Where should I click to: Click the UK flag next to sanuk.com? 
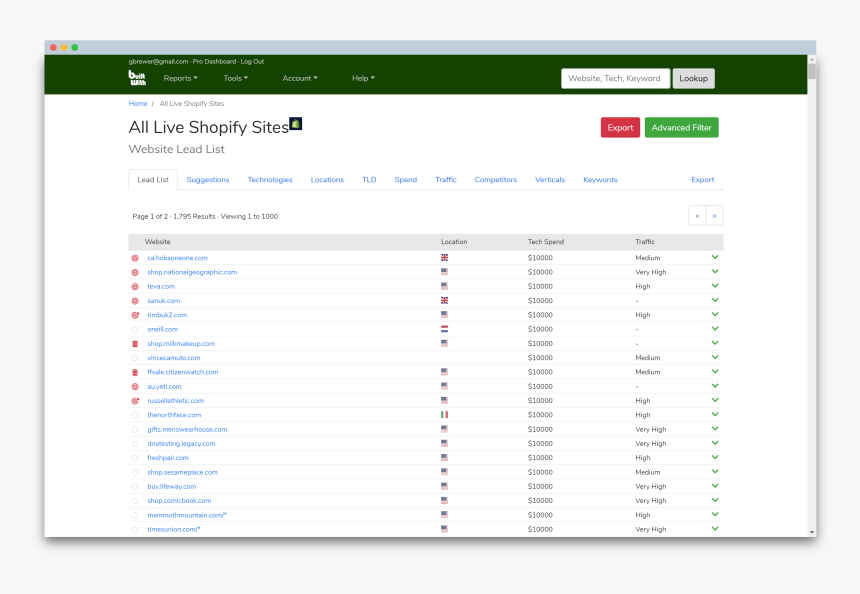444,300
